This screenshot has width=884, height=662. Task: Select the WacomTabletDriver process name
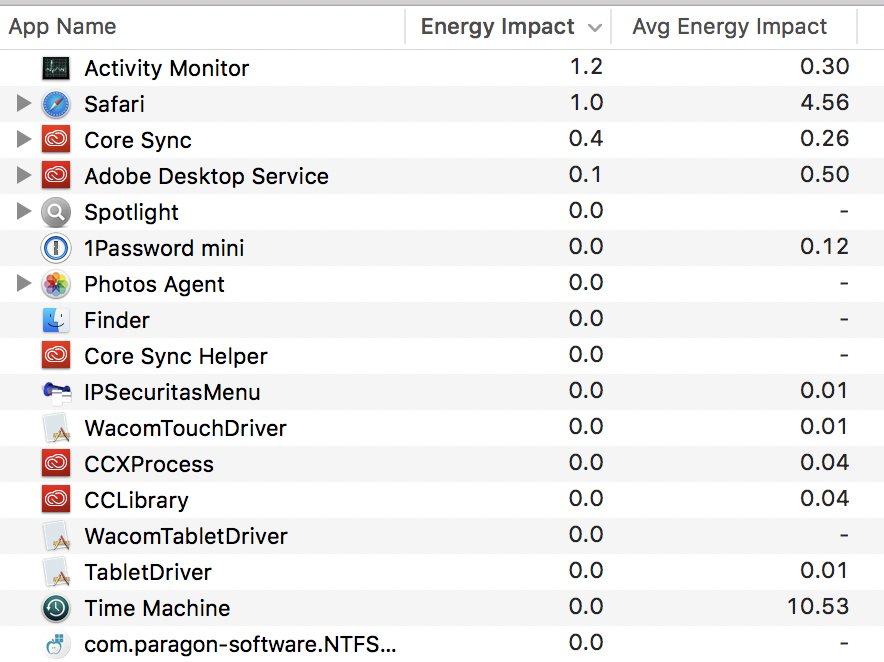186,536
